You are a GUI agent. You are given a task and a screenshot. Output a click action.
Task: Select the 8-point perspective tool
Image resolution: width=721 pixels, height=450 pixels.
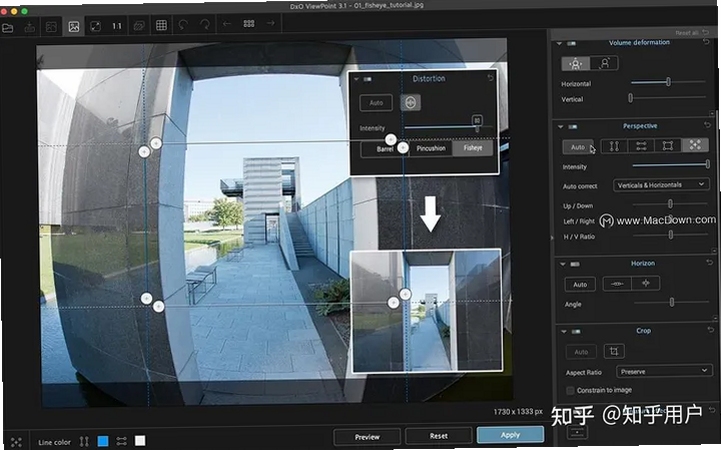click(x=695, y=145)
